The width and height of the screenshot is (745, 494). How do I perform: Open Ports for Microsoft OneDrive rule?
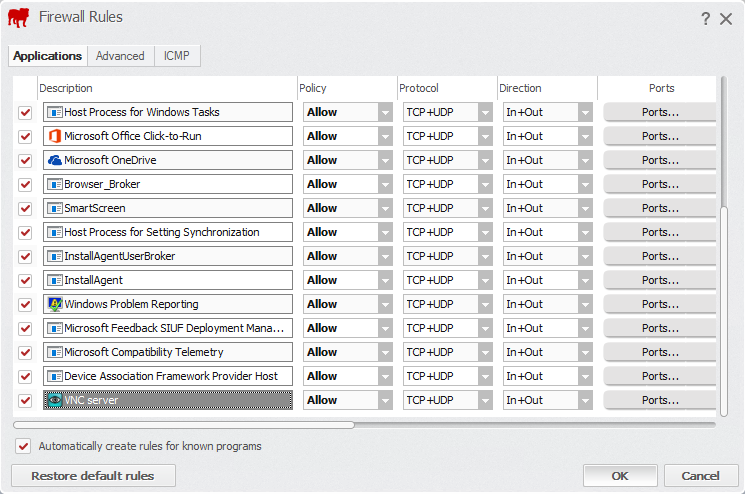(659, 160)
